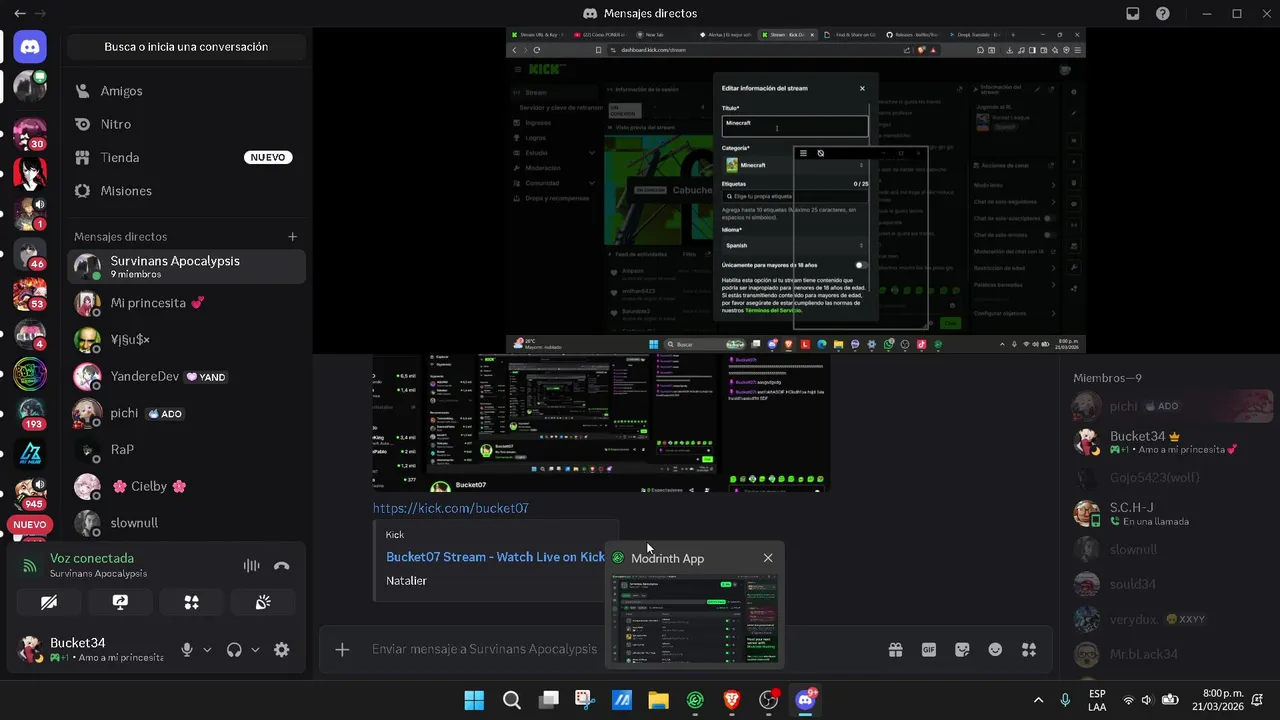Open the YandereDev direct message
Image resolution: width=1280 pixels, height=720 pixels.
[x=186, y=376]
